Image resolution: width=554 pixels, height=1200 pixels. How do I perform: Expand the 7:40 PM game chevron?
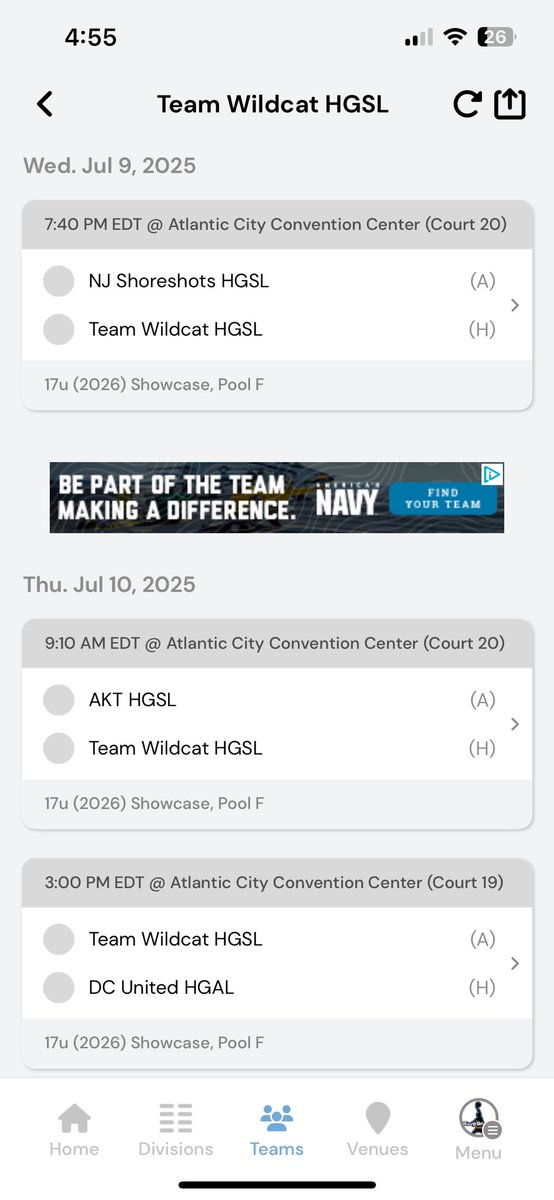coord(515,305)
